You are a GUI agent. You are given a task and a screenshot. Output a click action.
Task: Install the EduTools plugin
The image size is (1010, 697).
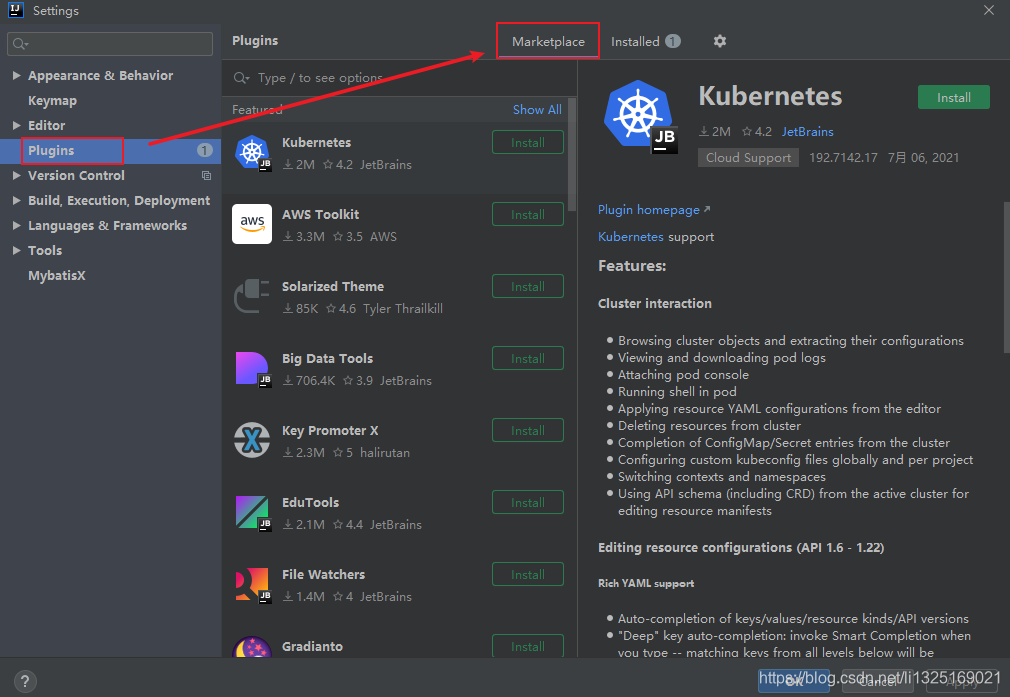528,502
